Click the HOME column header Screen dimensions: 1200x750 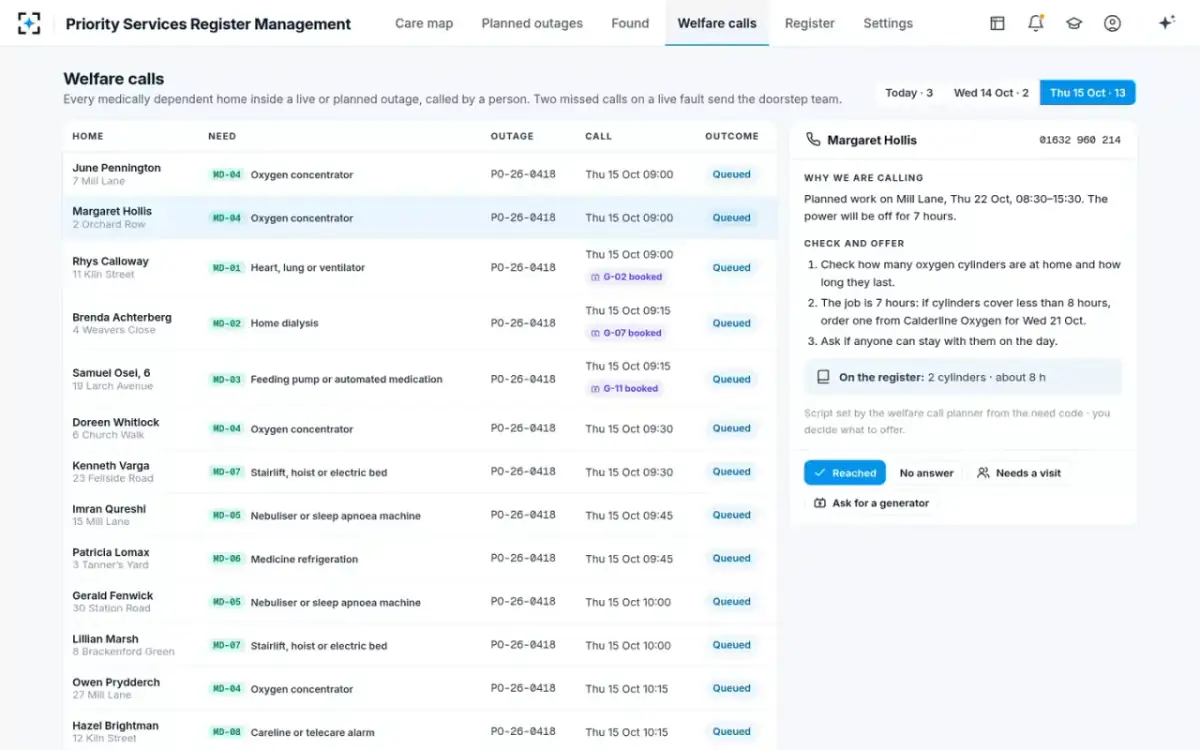tap(88, 136)
